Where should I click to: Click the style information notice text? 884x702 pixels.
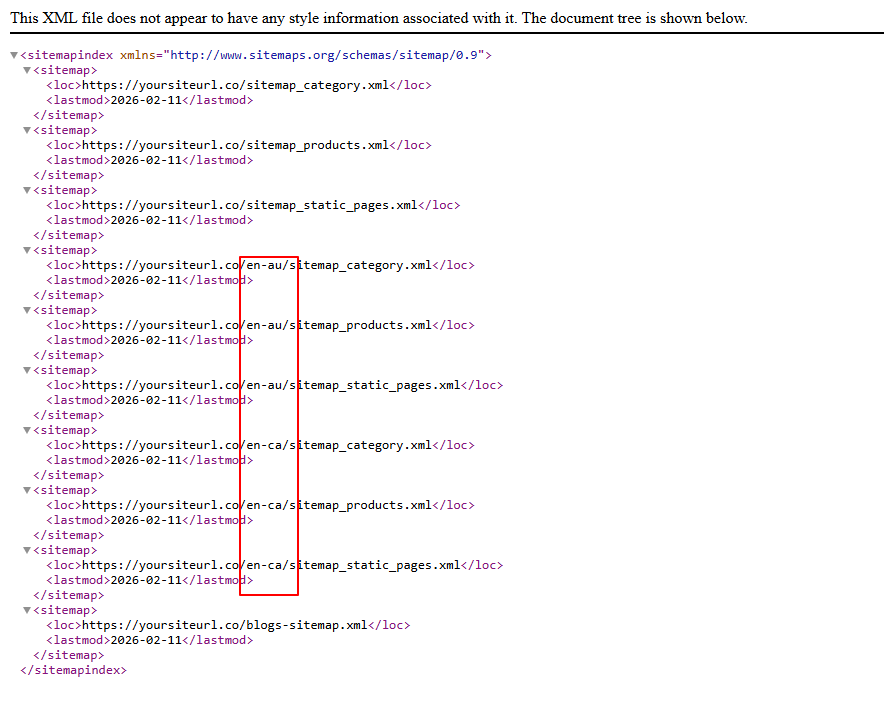click(x=378, y=18)
